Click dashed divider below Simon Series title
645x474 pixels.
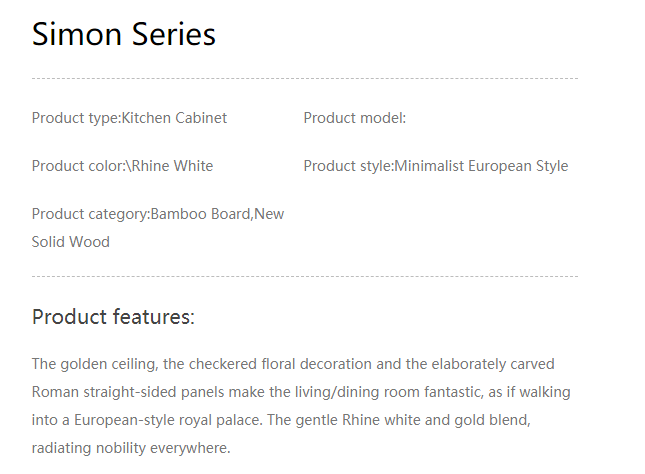pyautogui.click(x=304, y=78)
